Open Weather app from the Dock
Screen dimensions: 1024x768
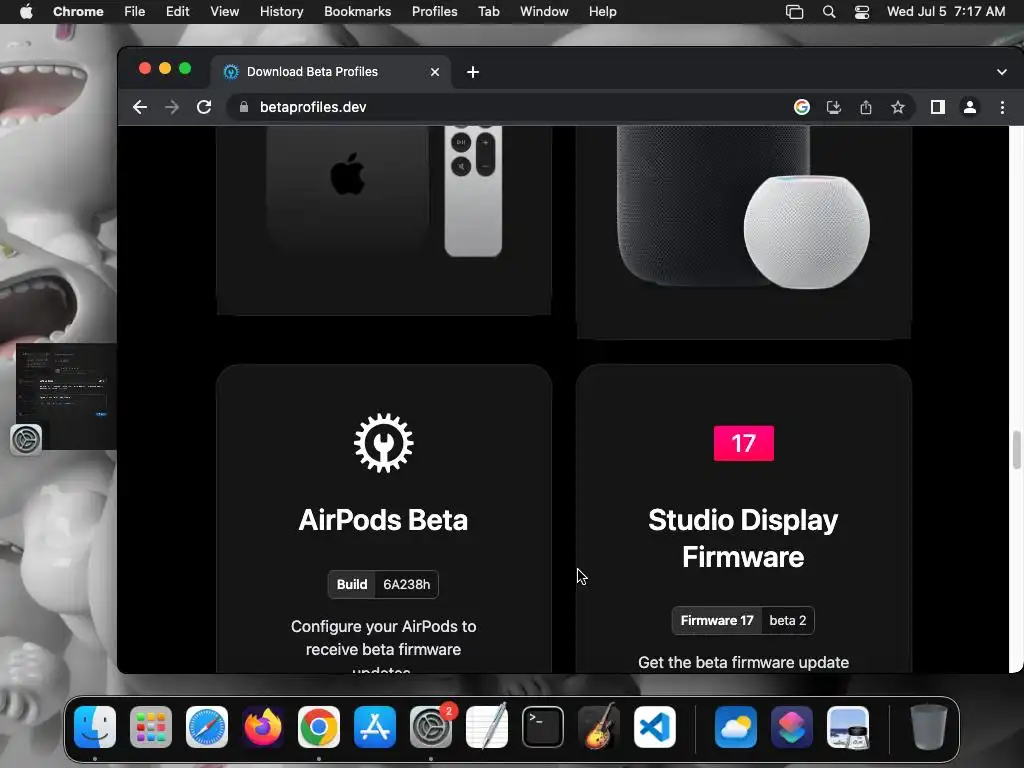tap(735, 727)
